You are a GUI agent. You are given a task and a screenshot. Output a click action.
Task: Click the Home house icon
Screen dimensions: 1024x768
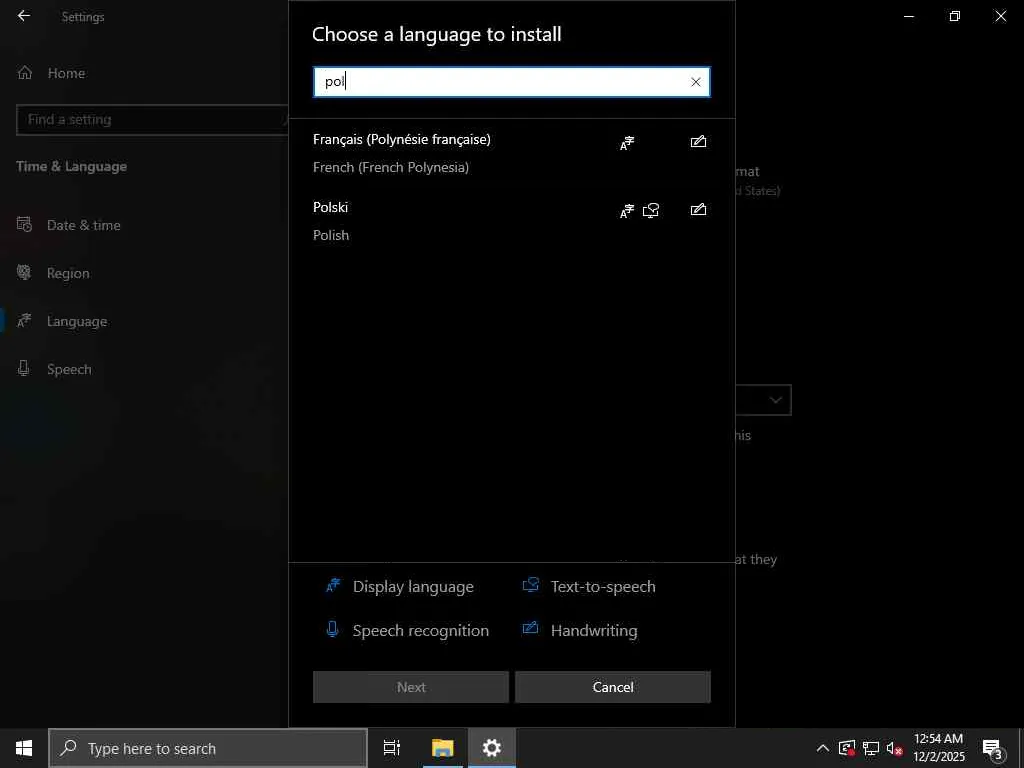click(x=25, y=72)
